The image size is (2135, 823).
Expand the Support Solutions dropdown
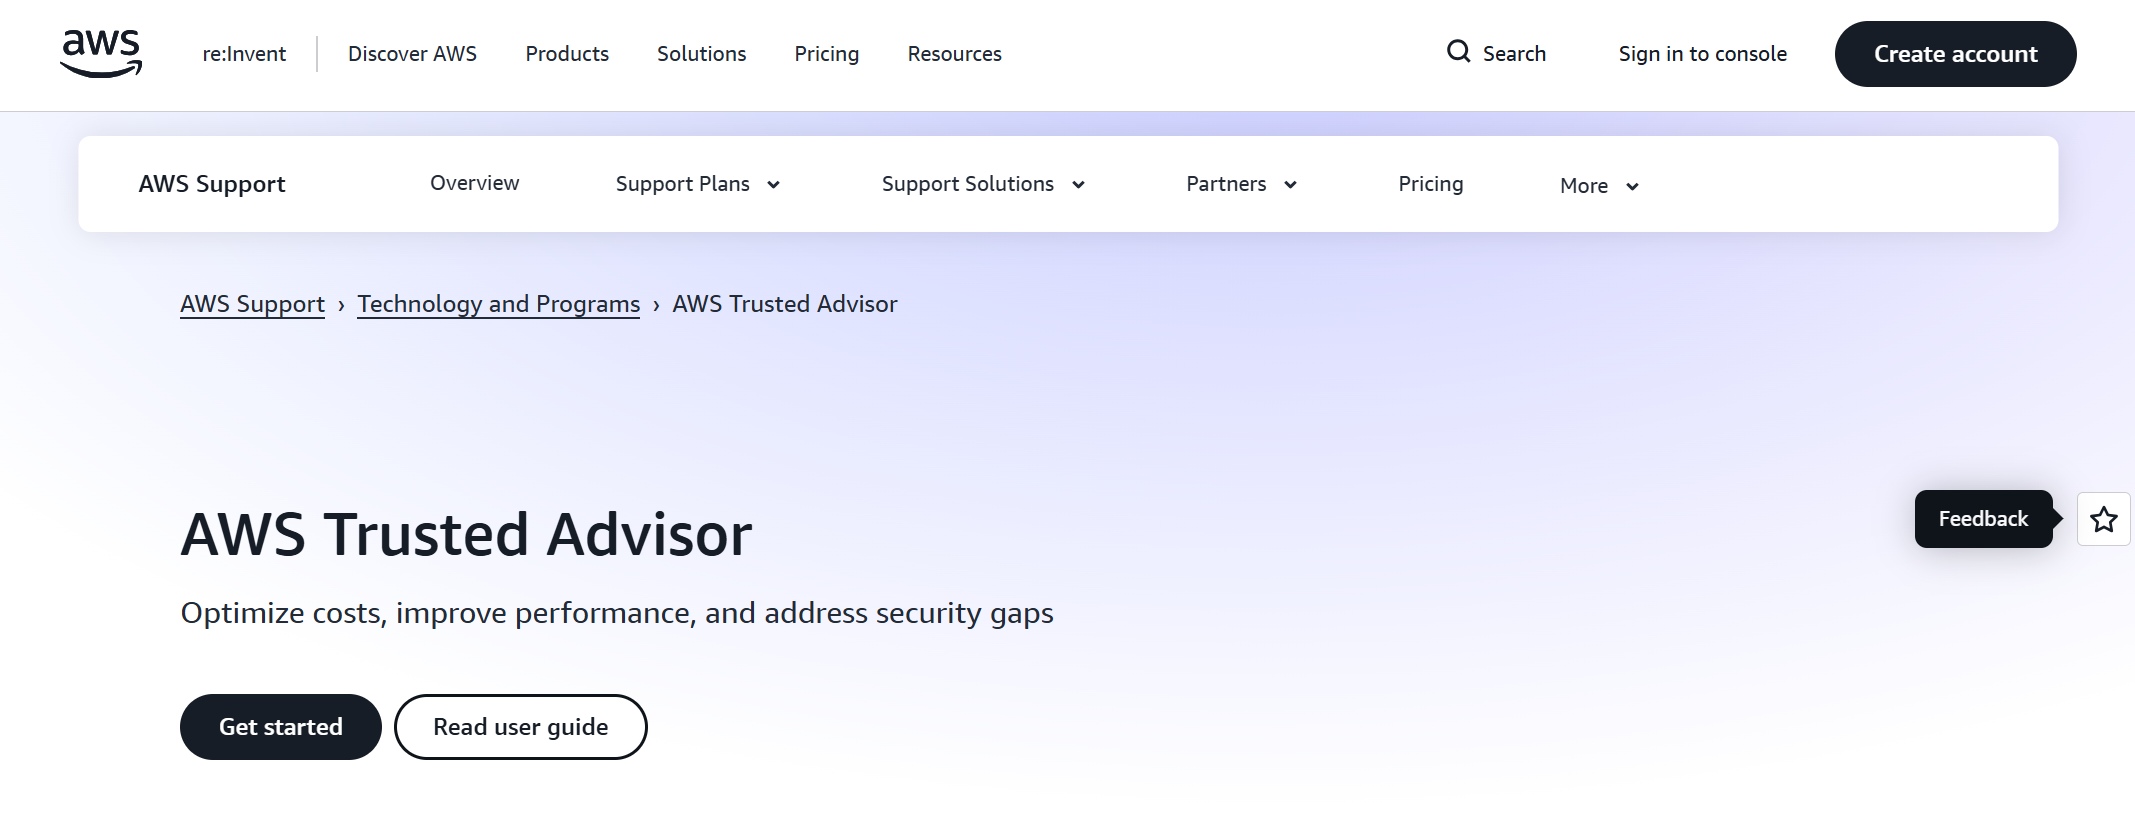[983, 184]
